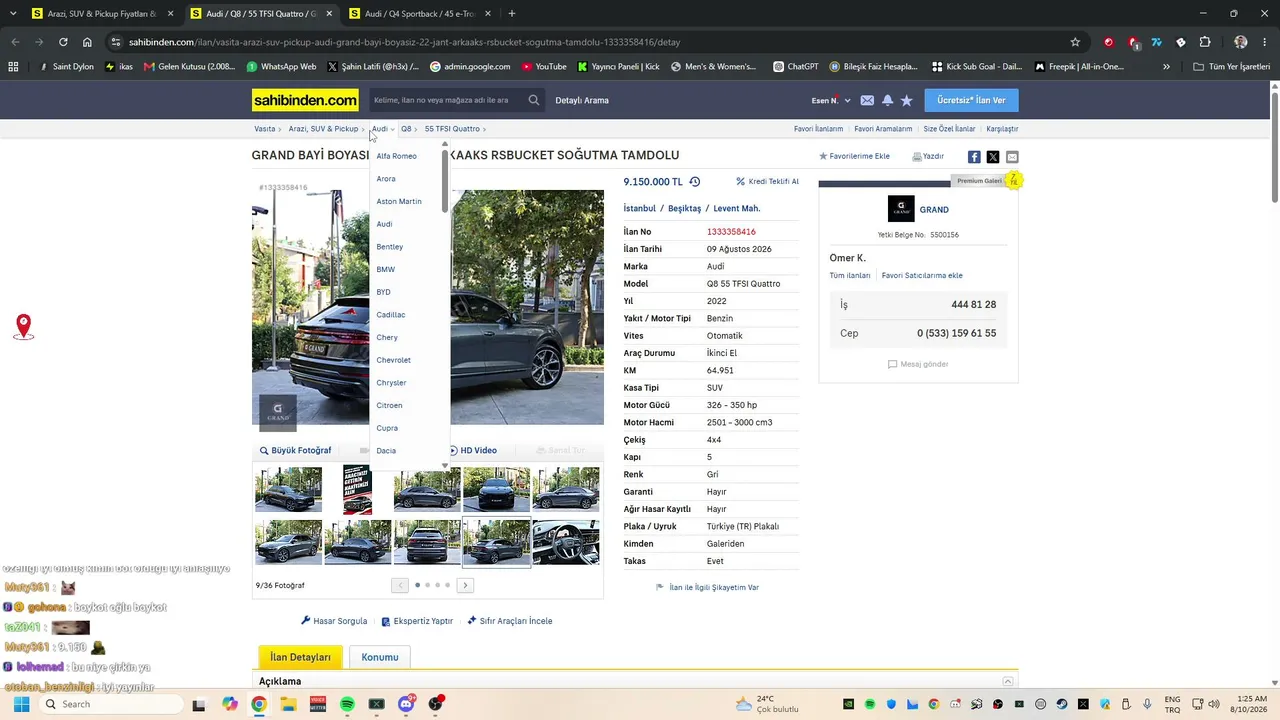
Task: Click the Yazdır print link
Action: (x=928, y=157)
